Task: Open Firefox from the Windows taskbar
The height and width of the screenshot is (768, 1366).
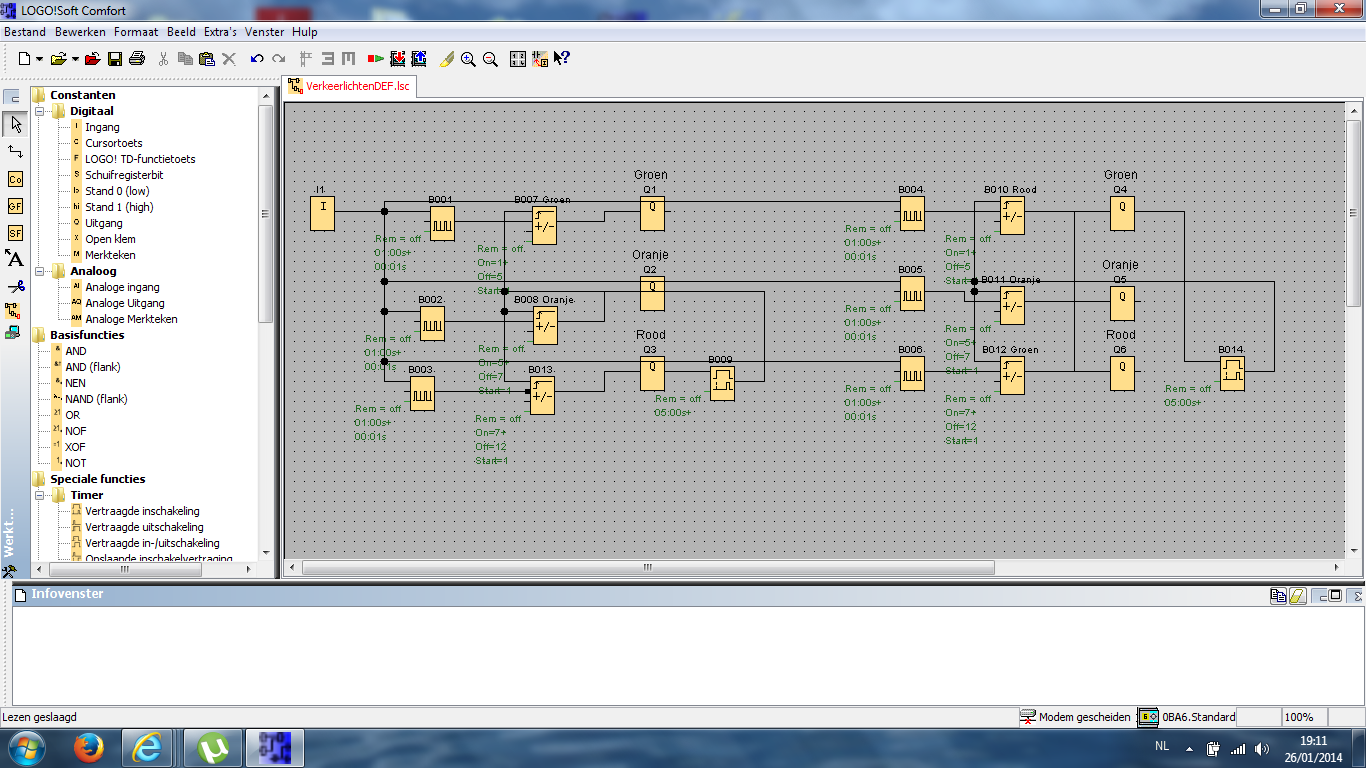Action: pyautogui.click(x=89, y=747)
